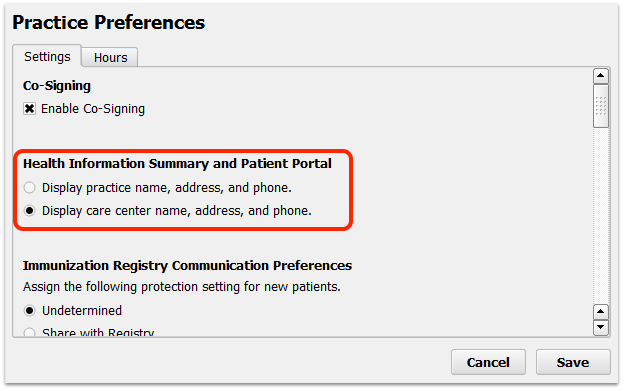Click the lower up arrow above the down arrow
The width and height of the screenshot is (624, 391).
[x=601, y=312]
